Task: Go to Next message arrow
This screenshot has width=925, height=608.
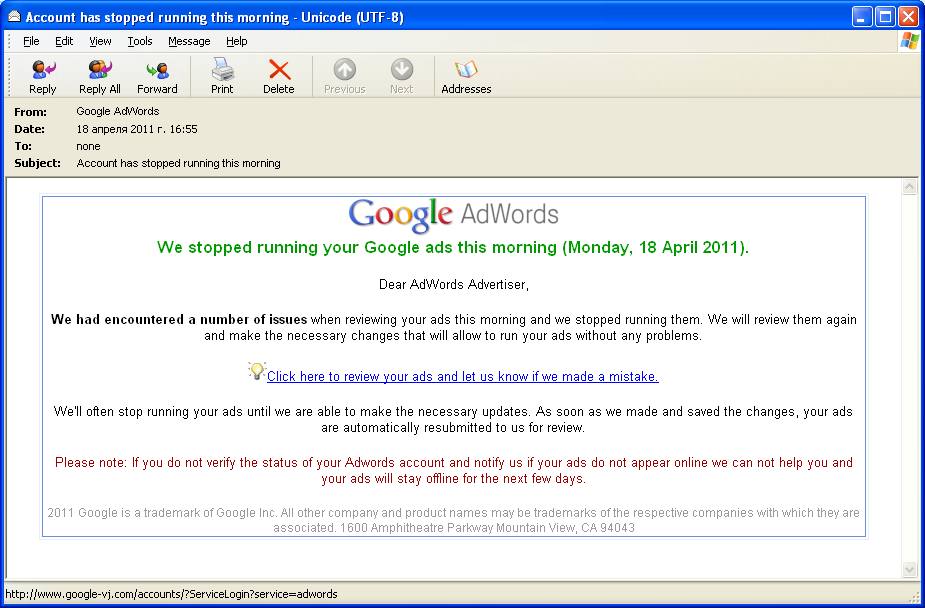Action: (402, 77)
